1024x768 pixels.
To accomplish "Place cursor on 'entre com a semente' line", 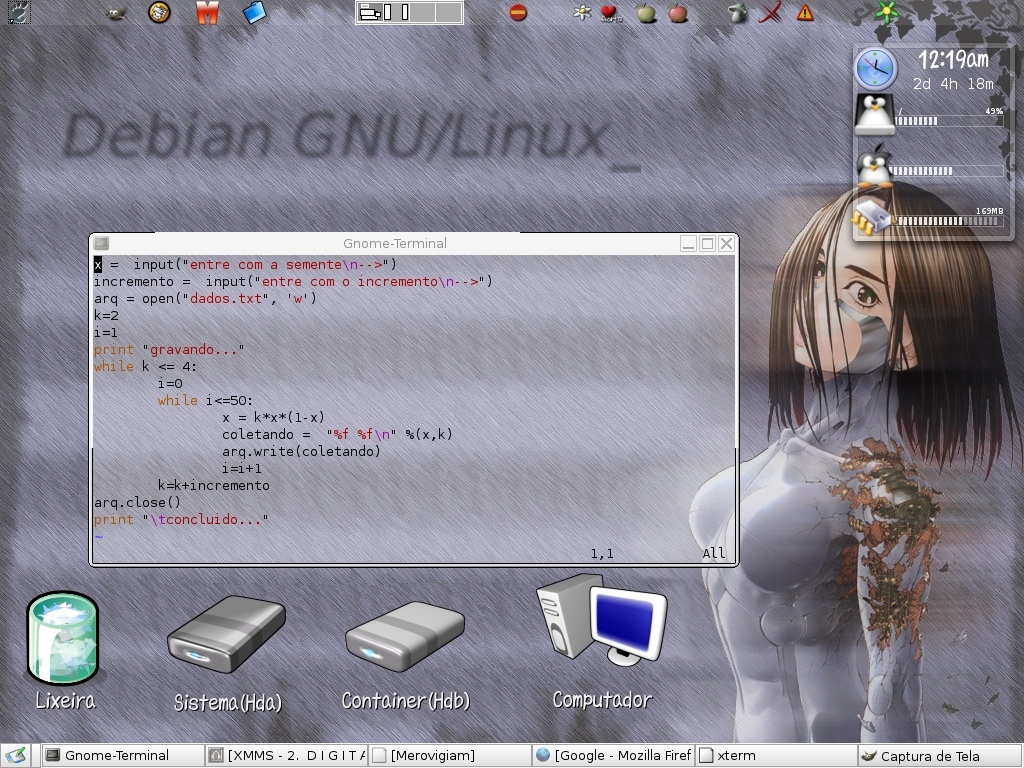I will [246, 264].
